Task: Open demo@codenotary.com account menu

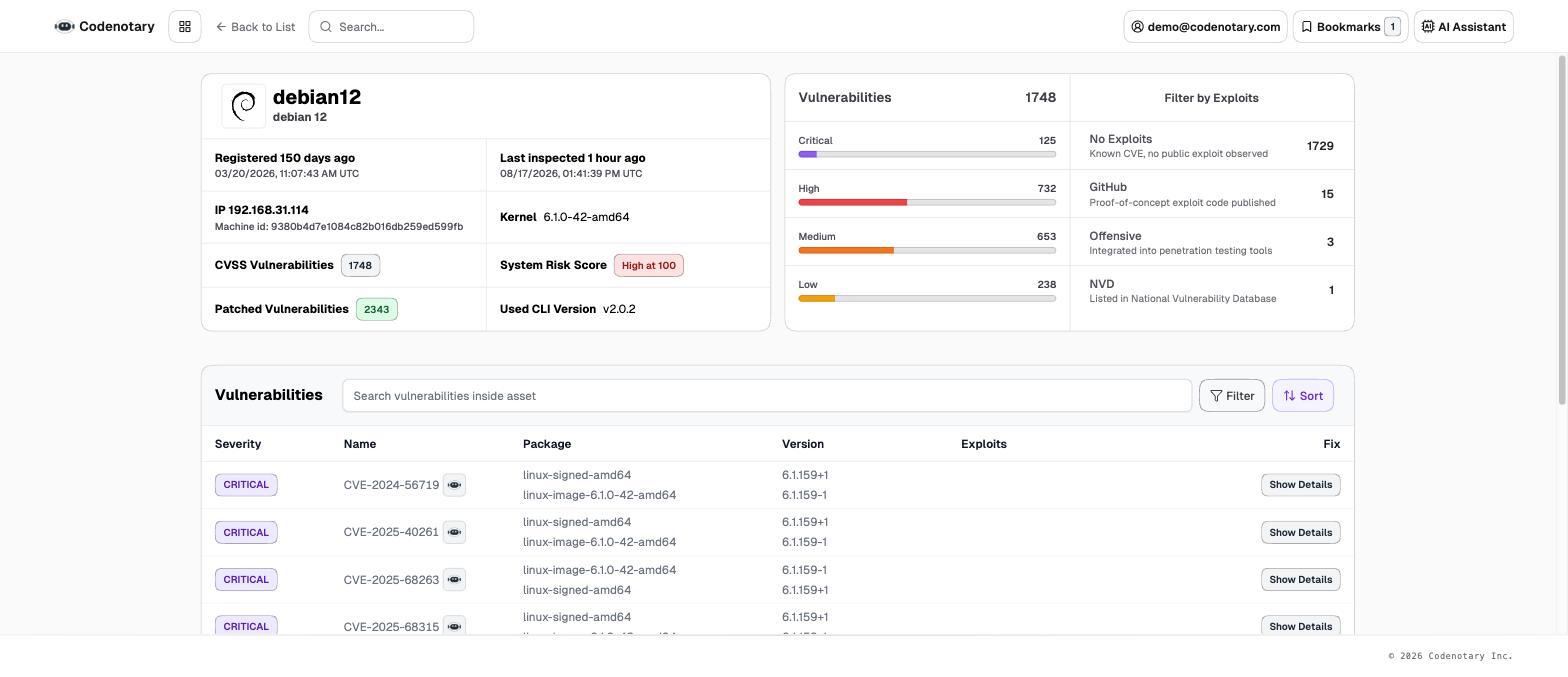Action: click(1205, 27)
